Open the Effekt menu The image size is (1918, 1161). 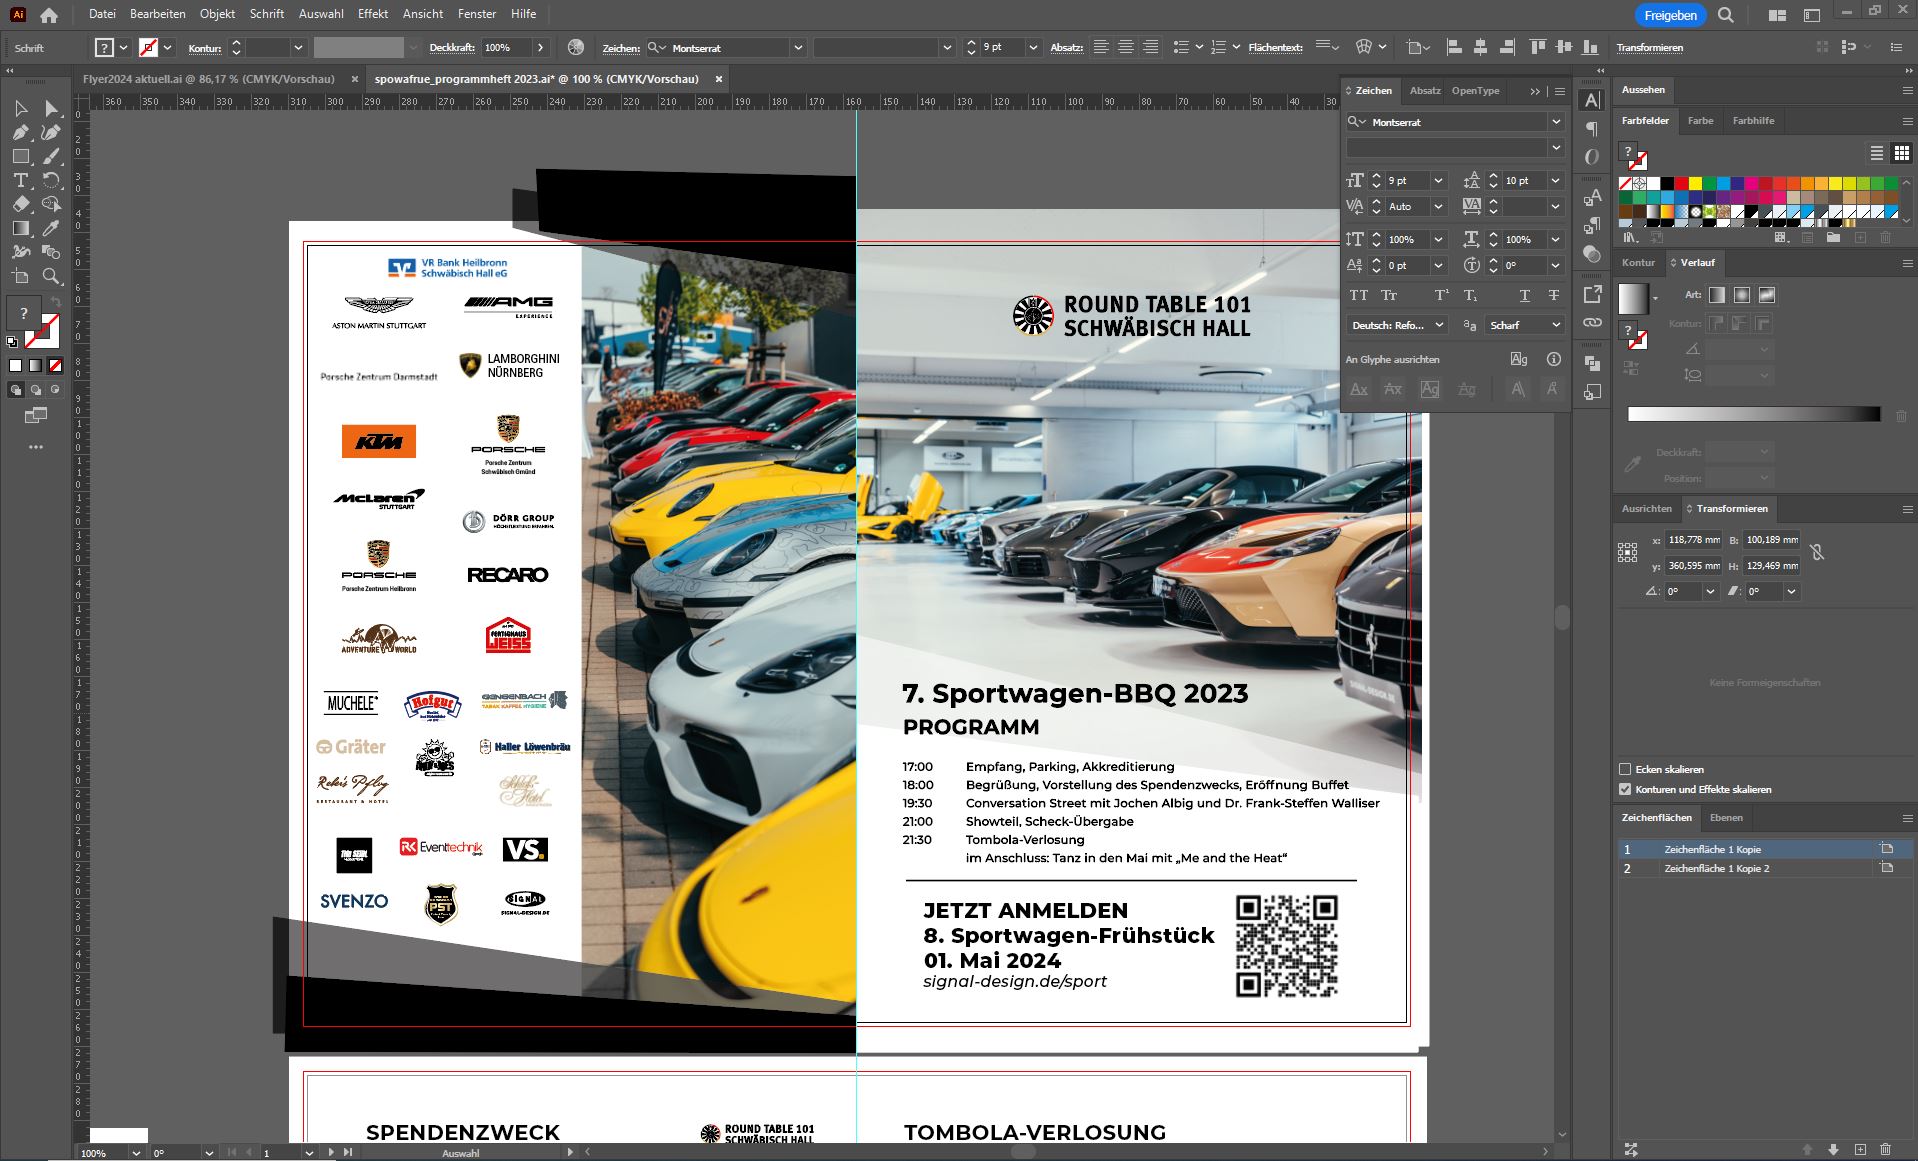point(373,14)
